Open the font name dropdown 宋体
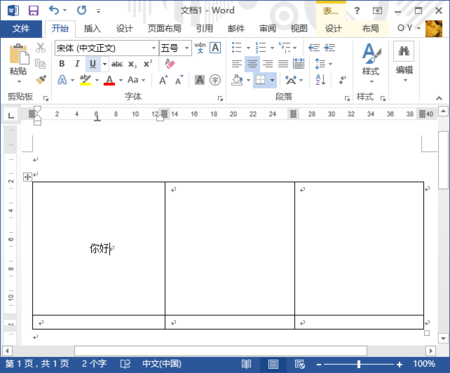The image size is (450, 373). 154,48
